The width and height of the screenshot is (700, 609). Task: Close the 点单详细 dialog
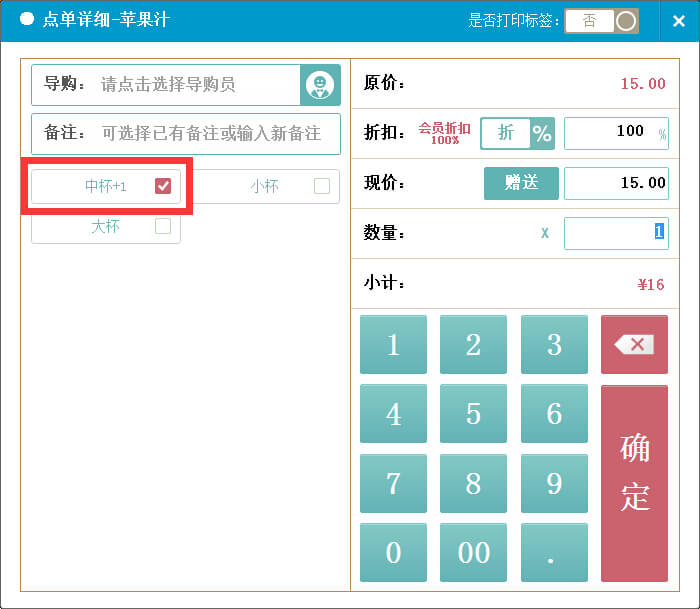(x=678, y=21)
